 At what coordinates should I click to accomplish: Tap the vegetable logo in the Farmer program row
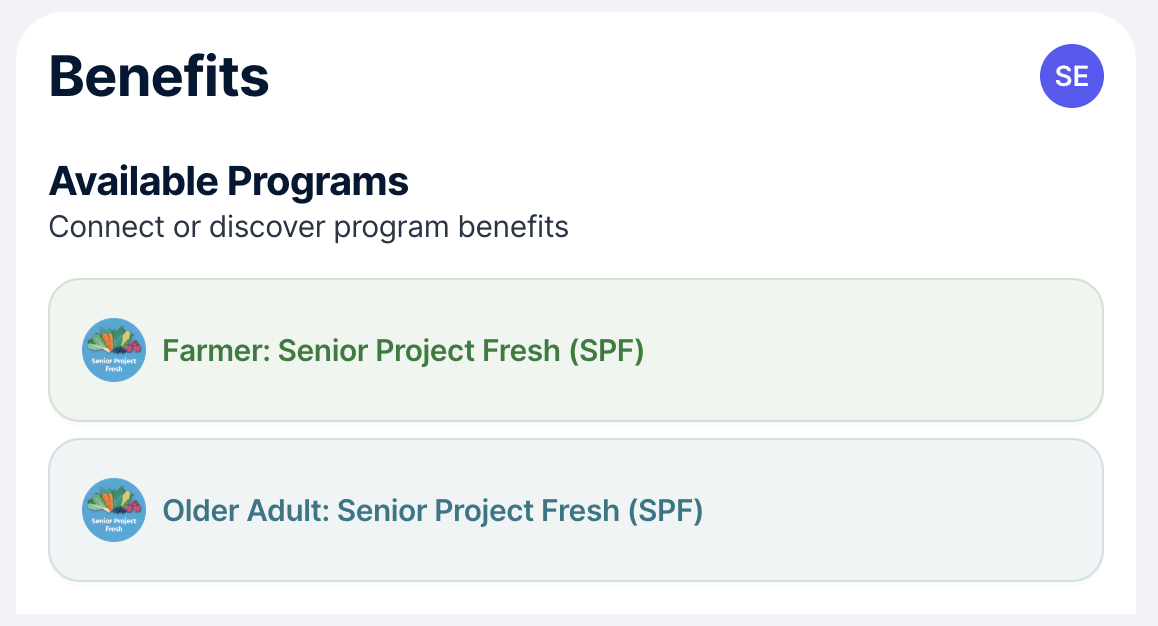tap(114, 350)
